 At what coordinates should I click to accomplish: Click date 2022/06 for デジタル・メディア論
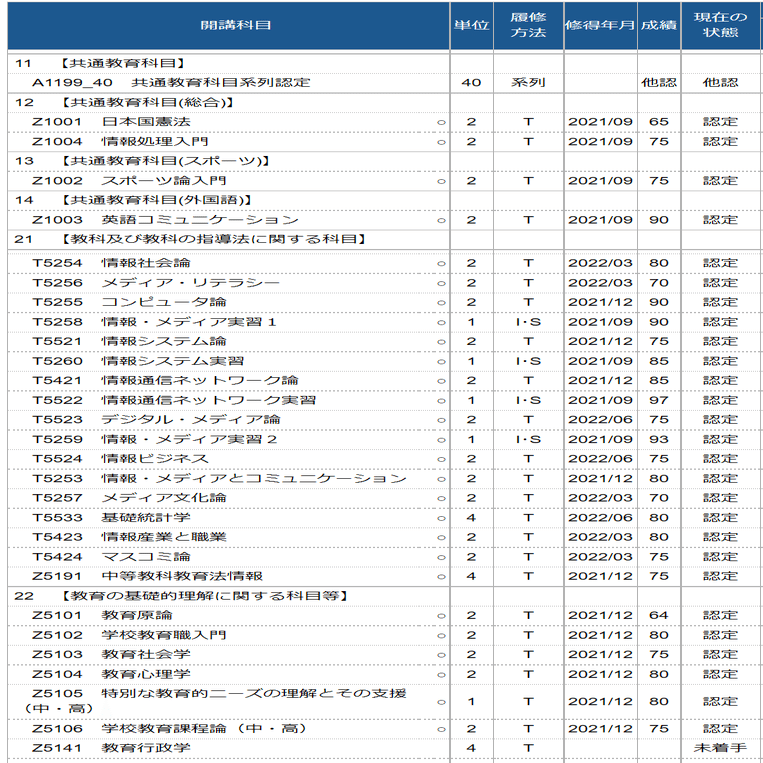click(600, 420)
